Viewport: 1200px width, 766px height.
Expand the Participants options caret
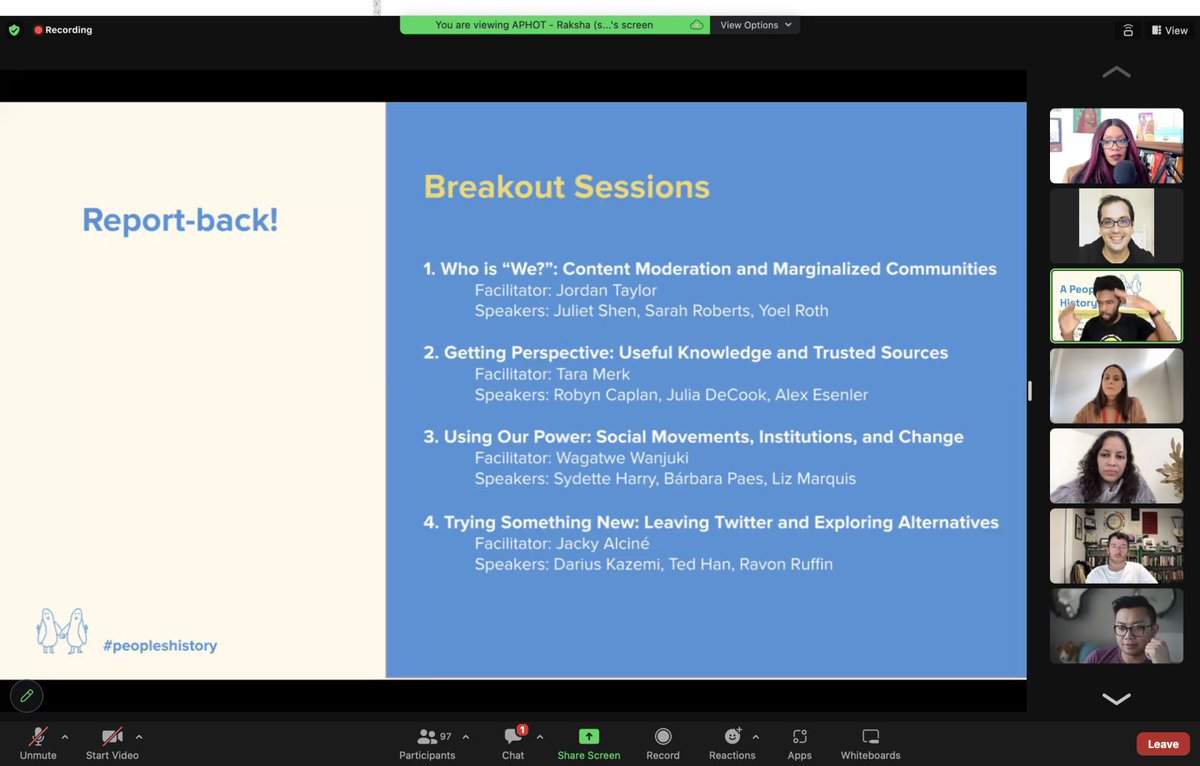point(466,737)
